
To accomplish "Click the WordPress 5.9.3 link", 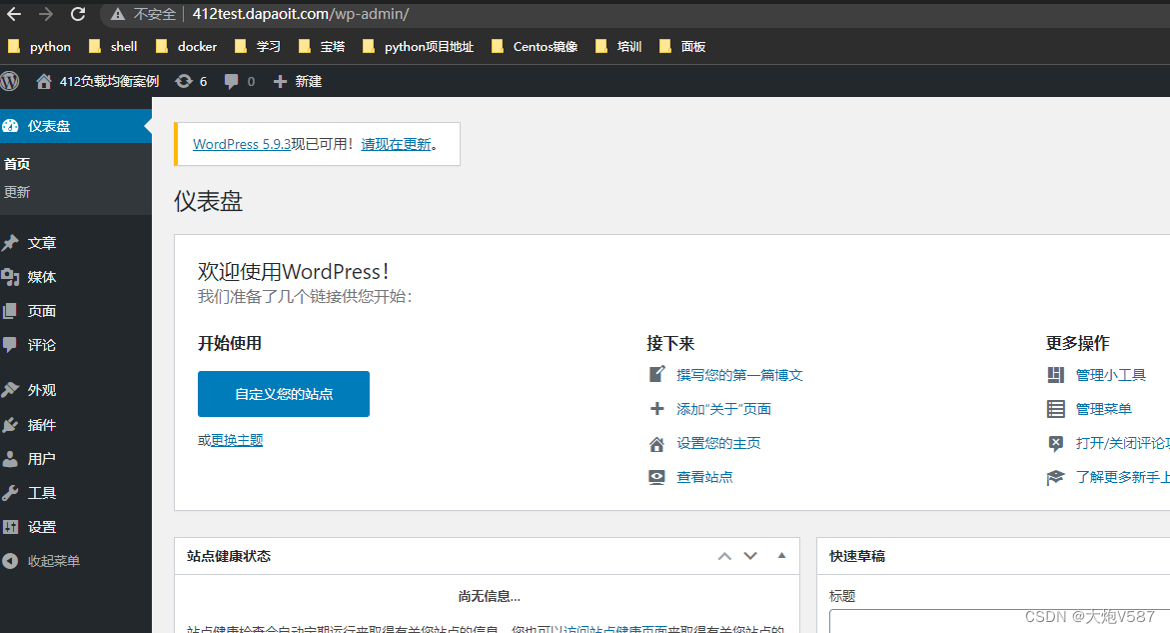I will 242,144.
